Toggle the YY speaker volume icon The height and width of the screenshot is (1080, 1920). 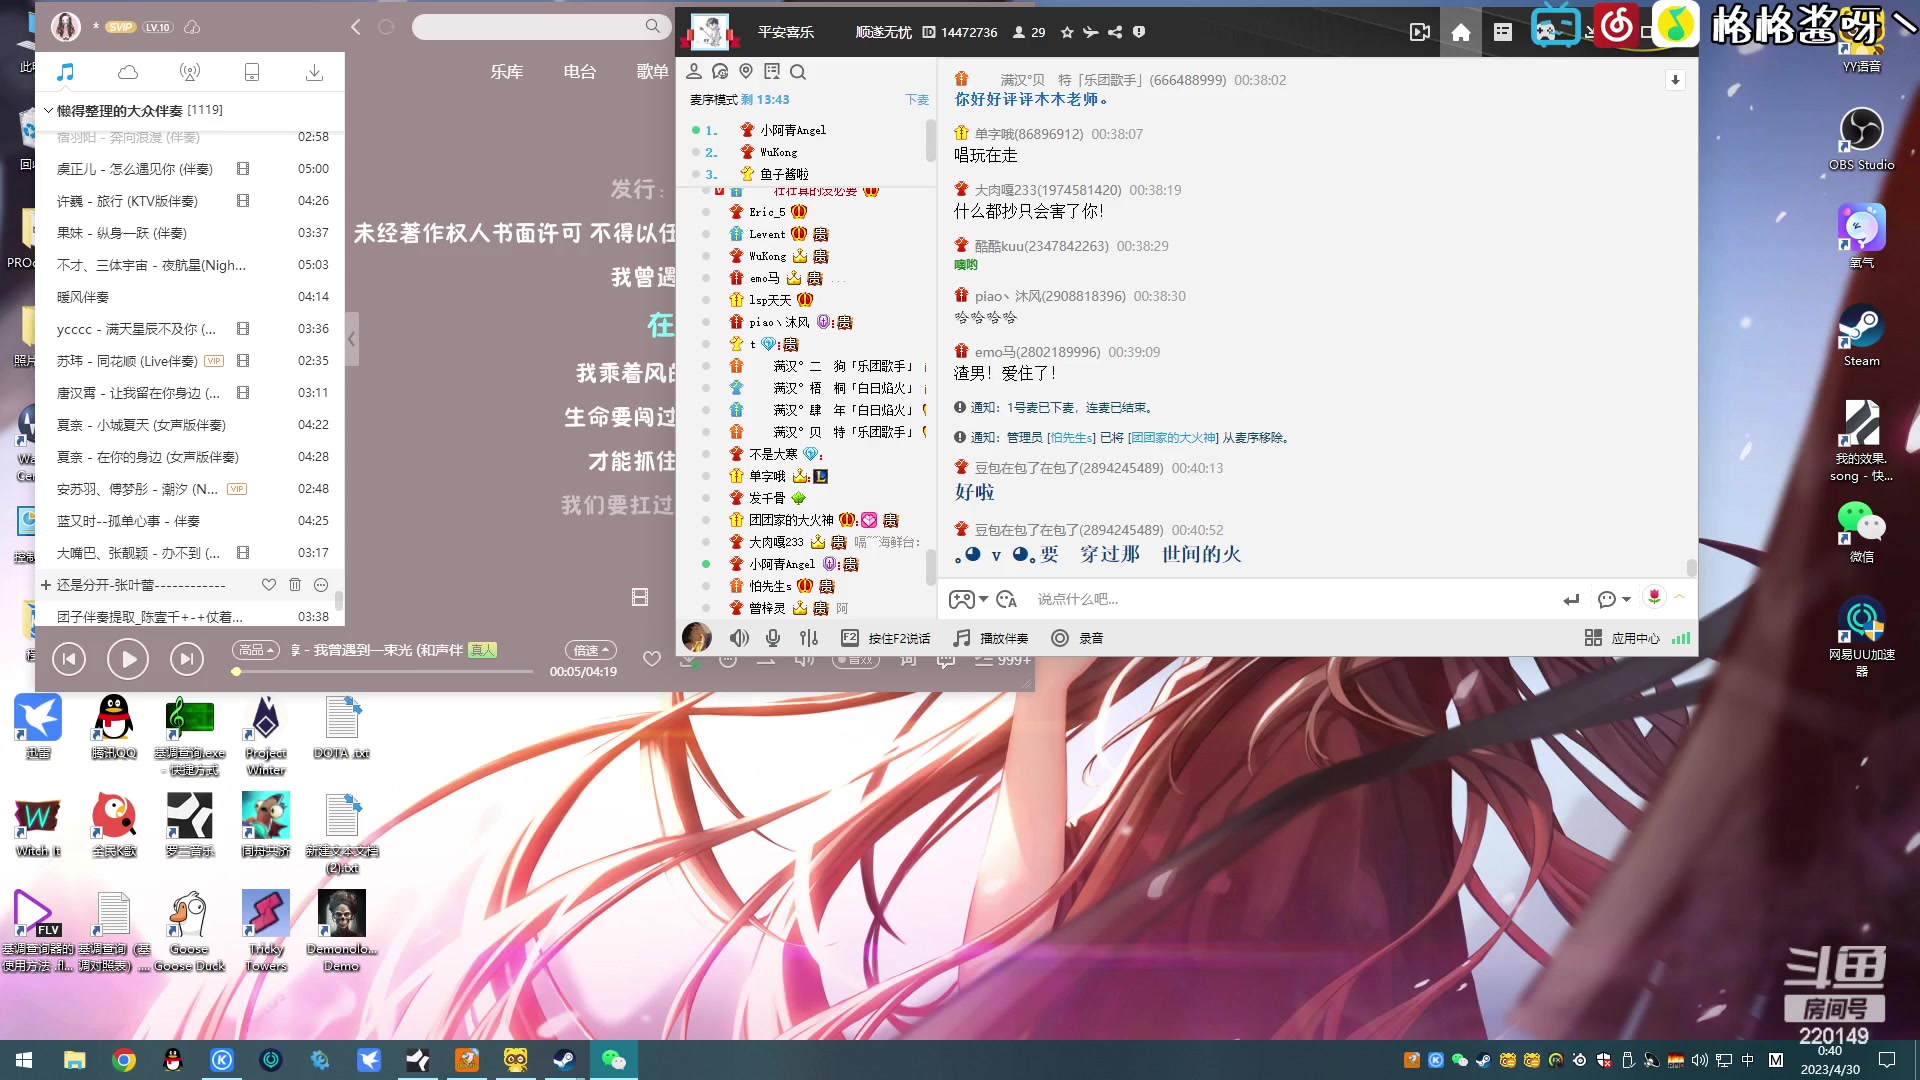pyautogui.click(x=740, y=639)
